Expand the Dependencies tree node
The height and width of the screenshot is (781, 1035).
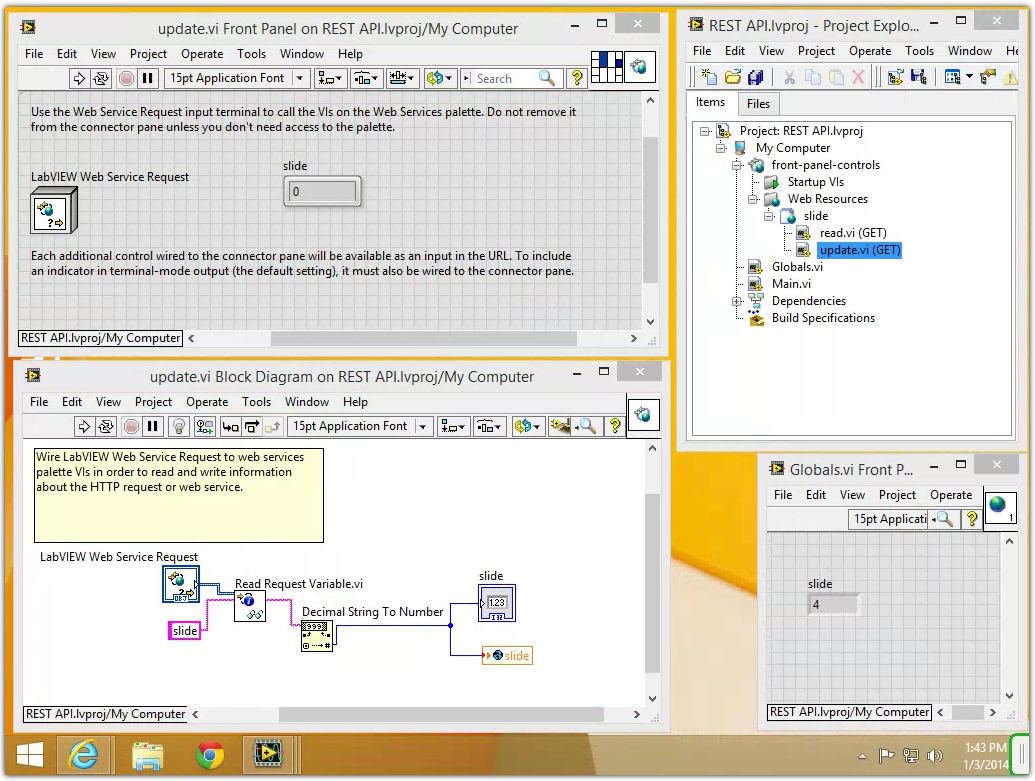[x=737, y=301]
